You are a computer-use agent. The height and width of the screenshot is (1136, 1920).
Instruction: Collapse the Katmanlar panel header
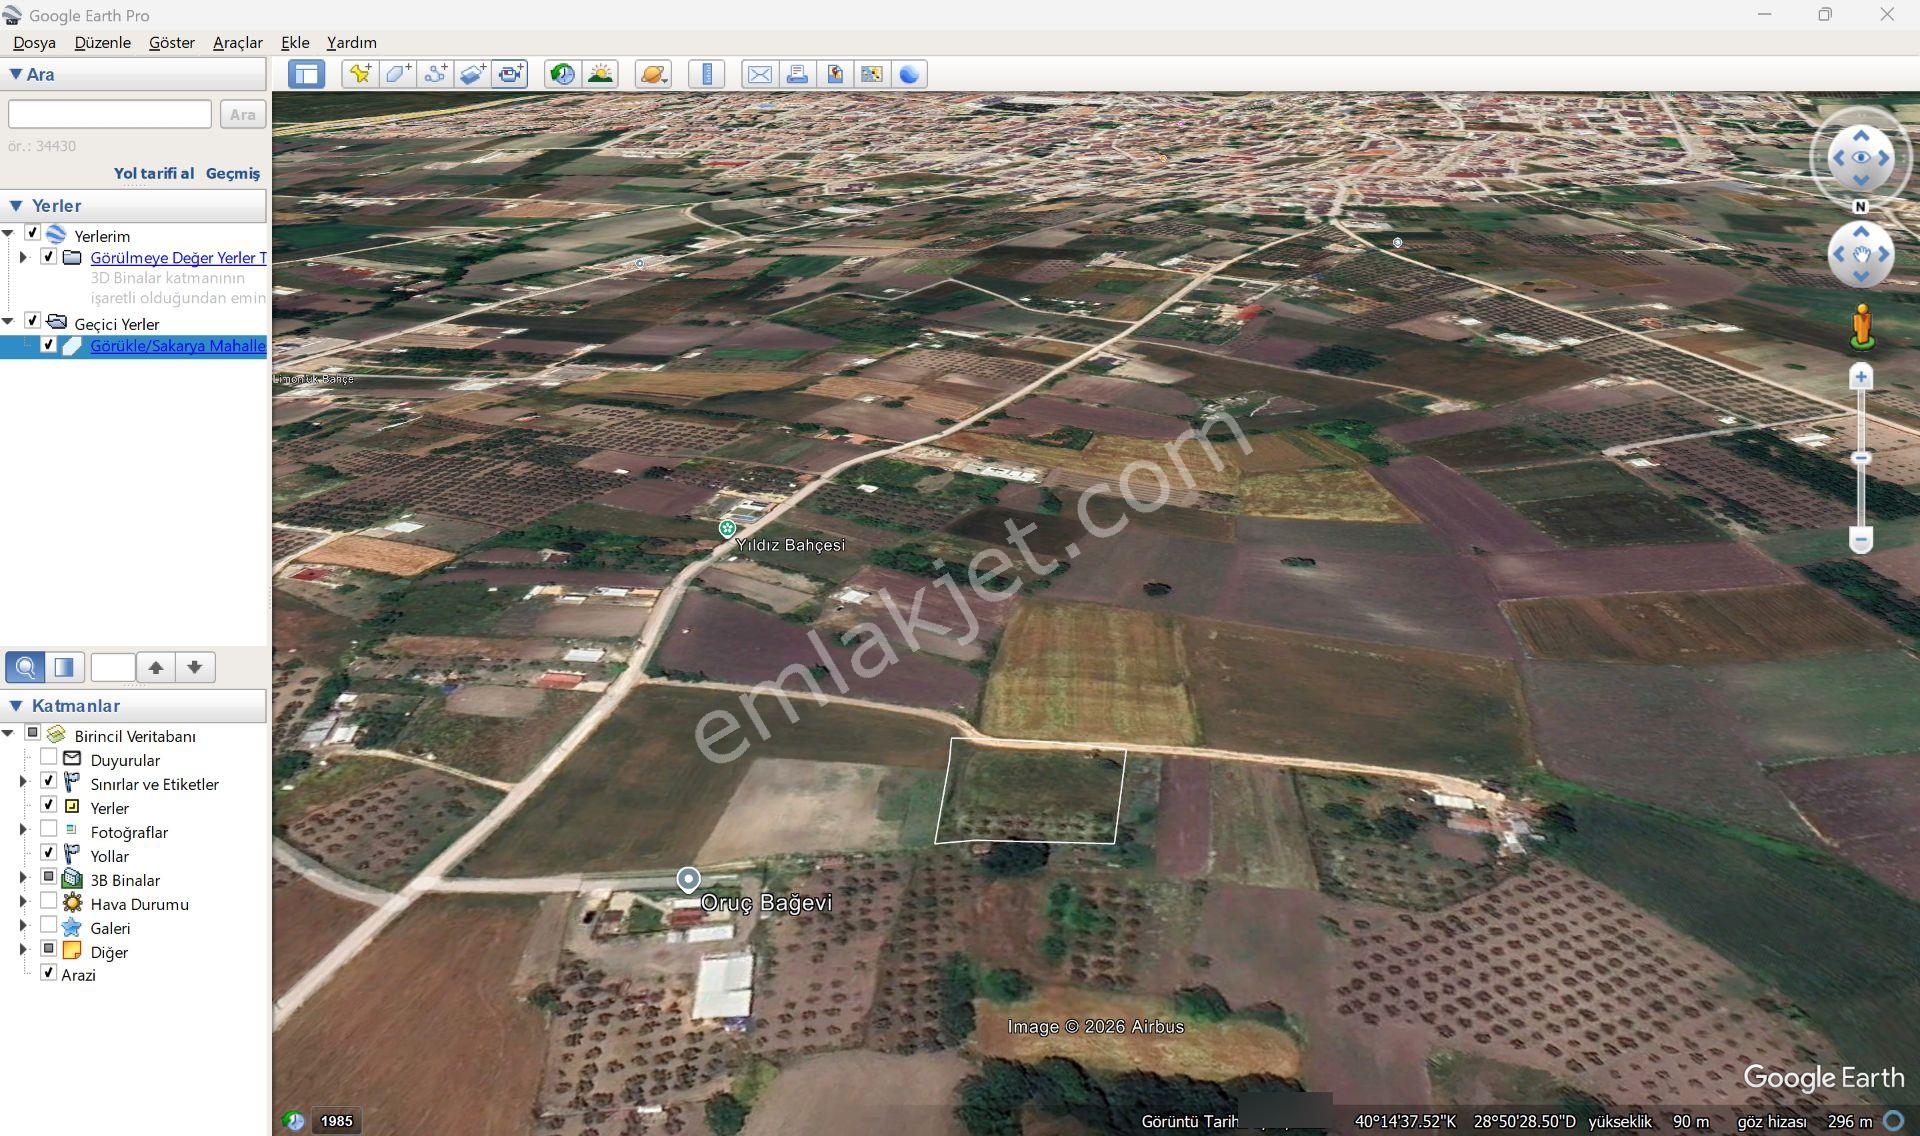[16, 706]
